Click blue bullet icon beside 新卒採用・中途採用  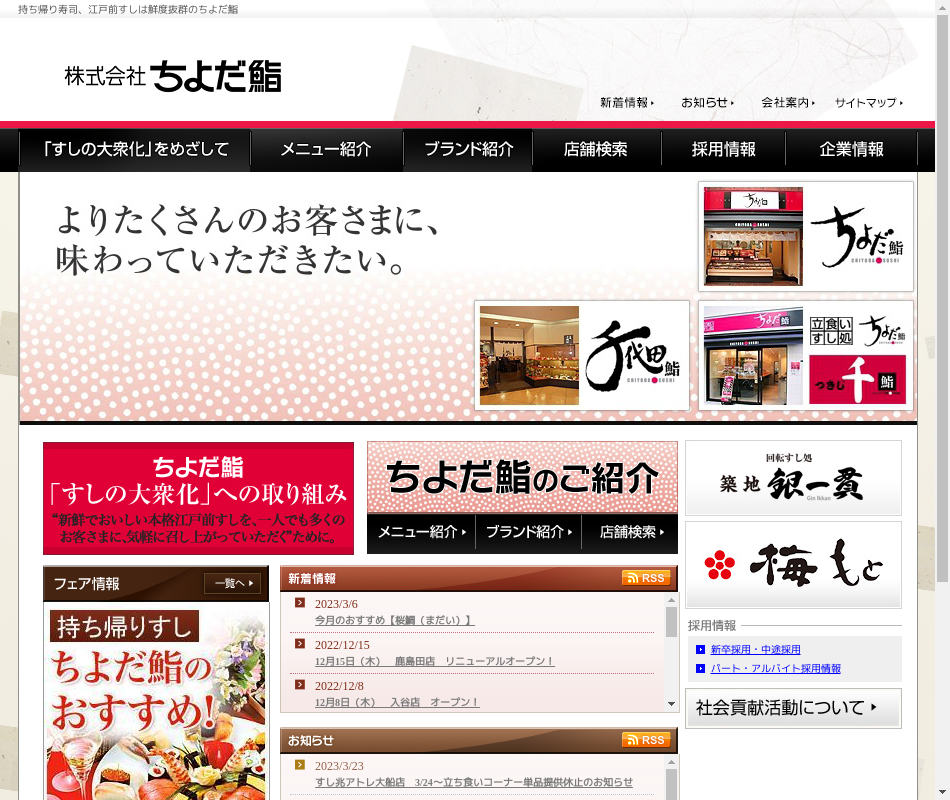coord(700,650)
